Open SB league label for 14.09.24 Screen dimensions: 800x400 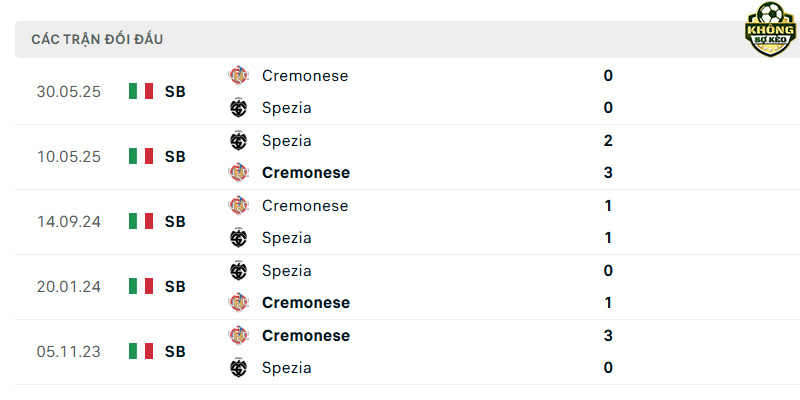tap(175, 221)
